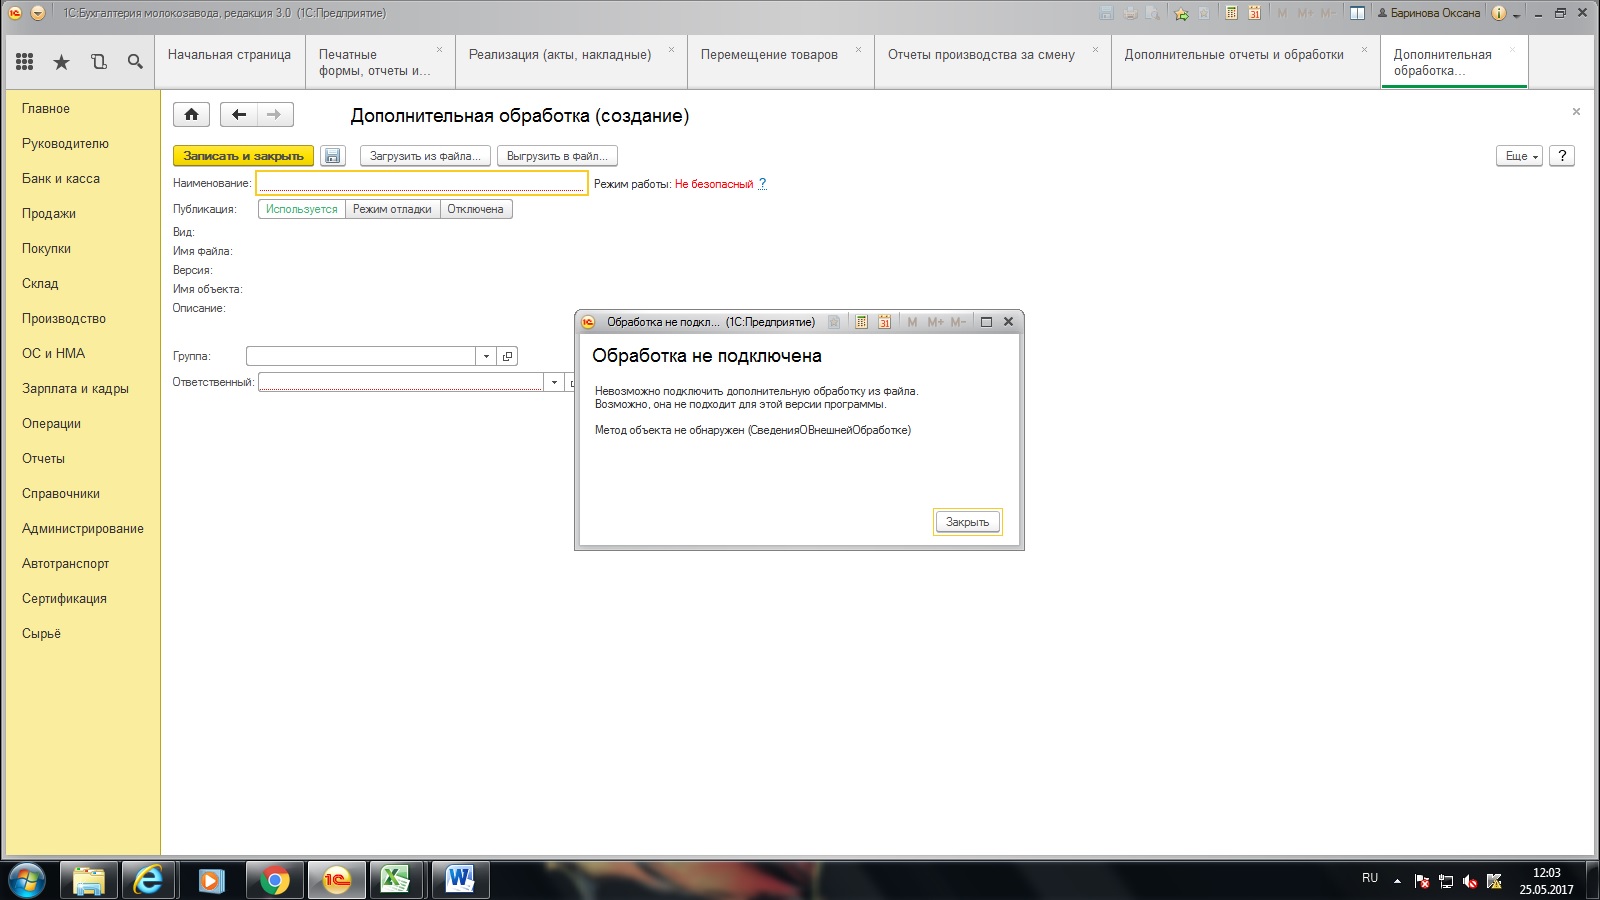Click the Группа input field
The width and height of the screenshot is (1600, 900).
pos(361,356)
